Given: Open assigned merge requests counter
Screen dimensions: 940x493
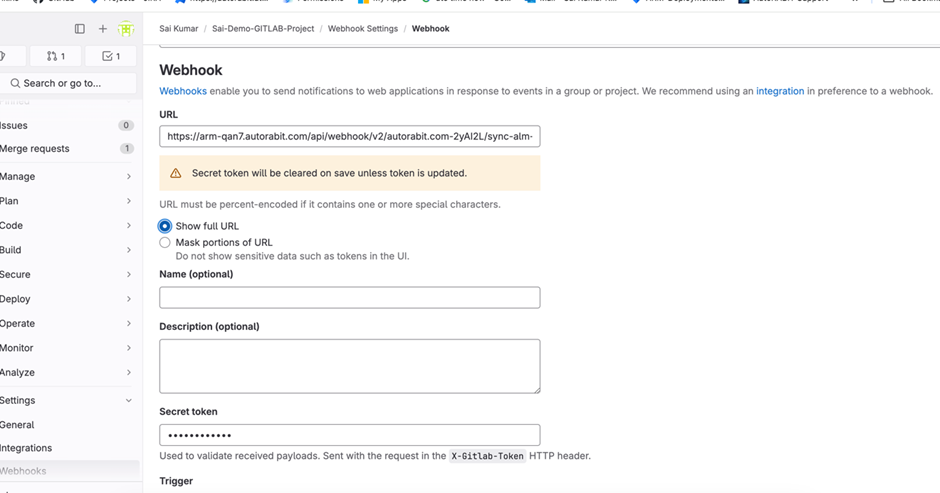Looking at the screenshot, I should tap(55, 57).
